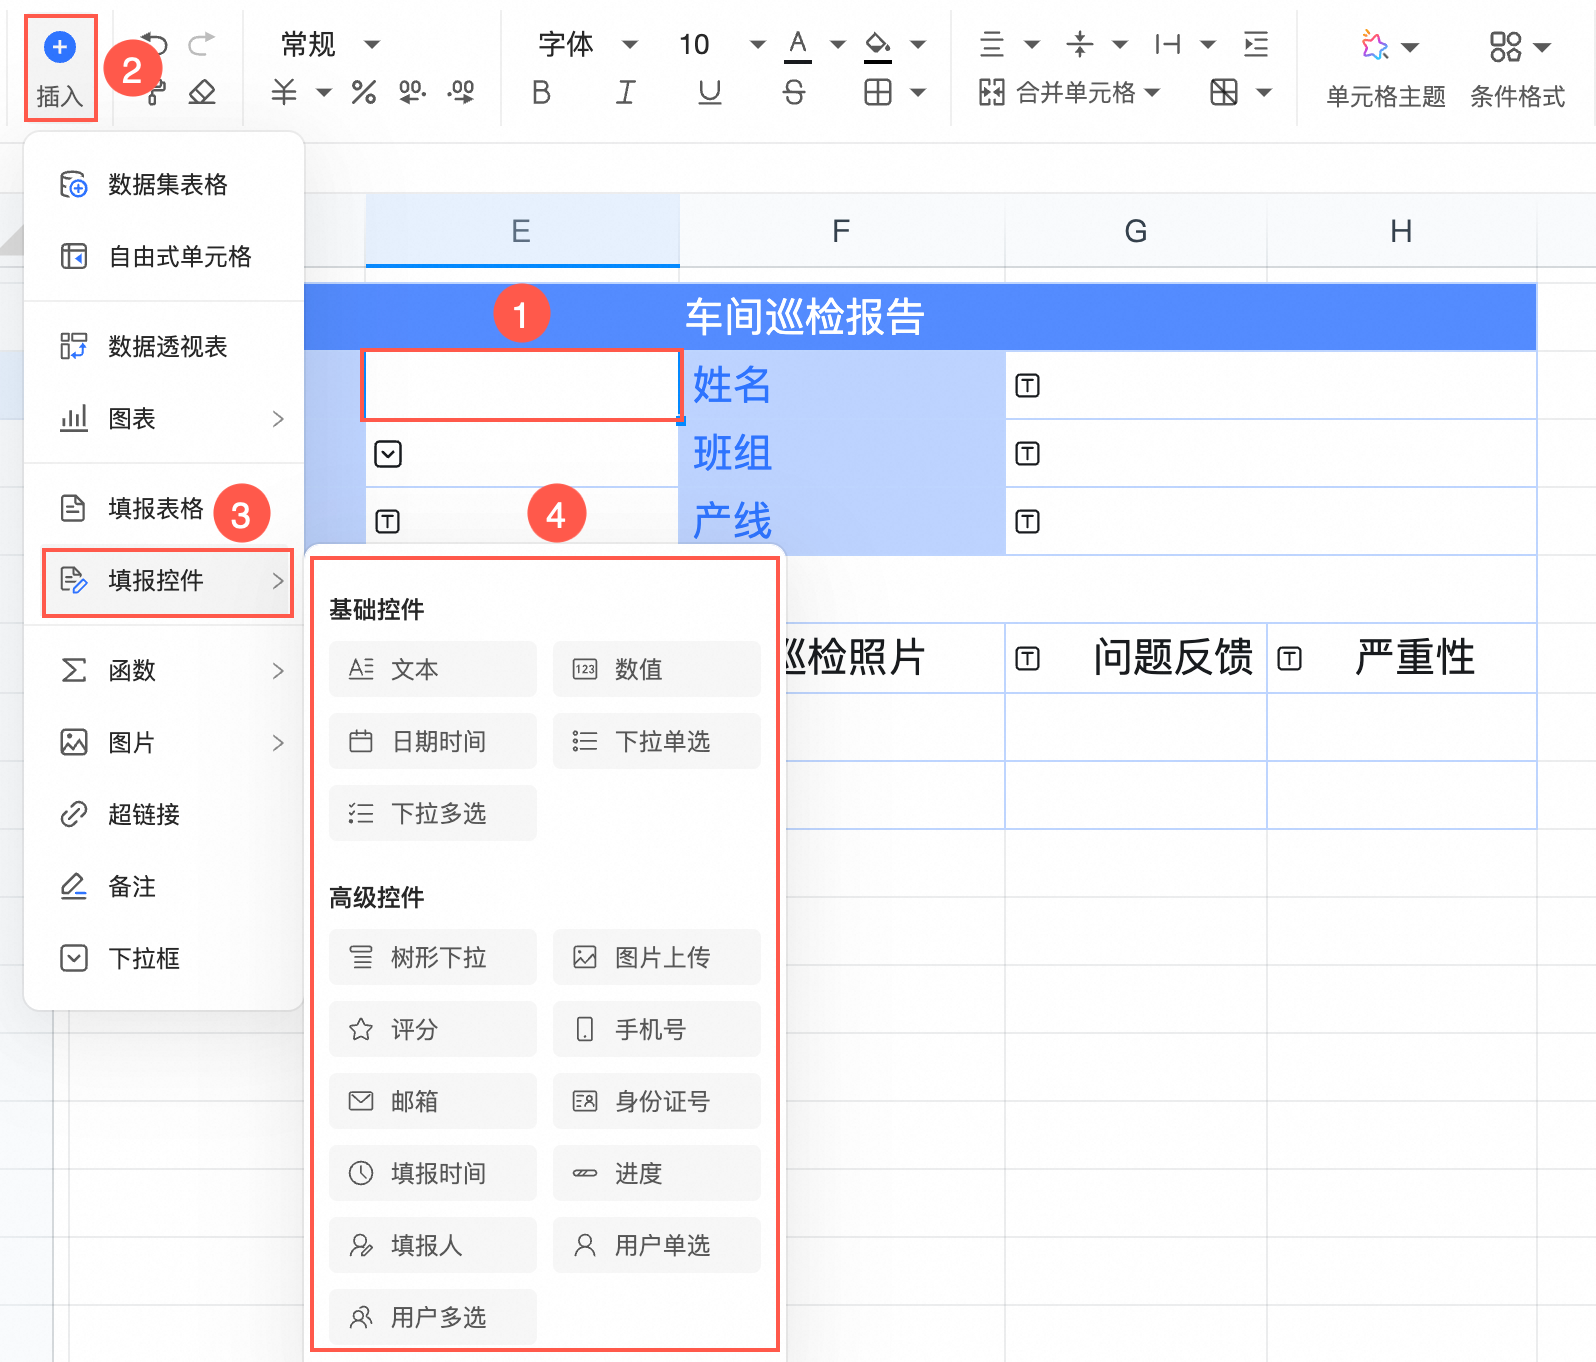1596x1362 pixels.
Task: Insert a hyperlink via 超链接
Action: (164, 815)
